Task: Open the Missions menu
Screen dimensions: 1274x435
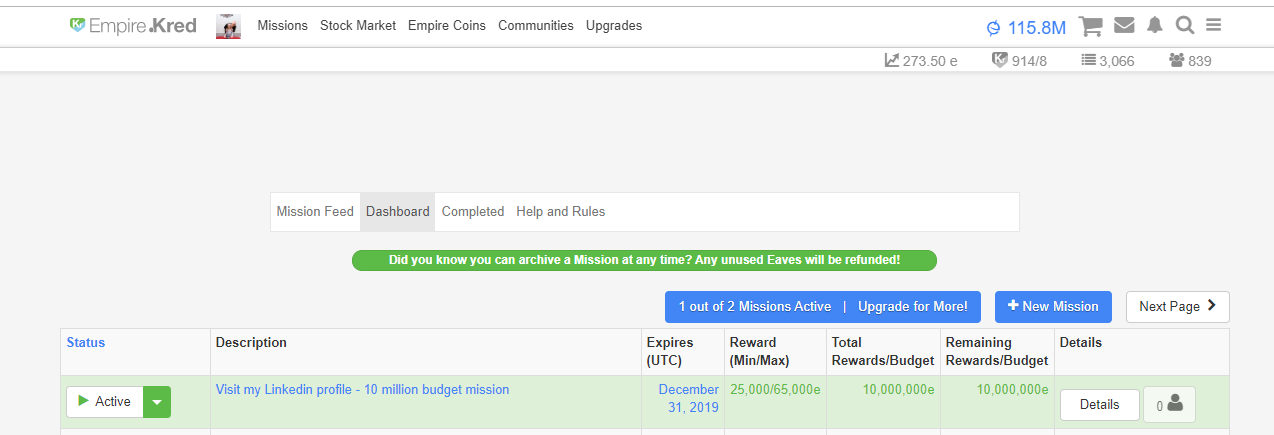Action: [282, 26]
